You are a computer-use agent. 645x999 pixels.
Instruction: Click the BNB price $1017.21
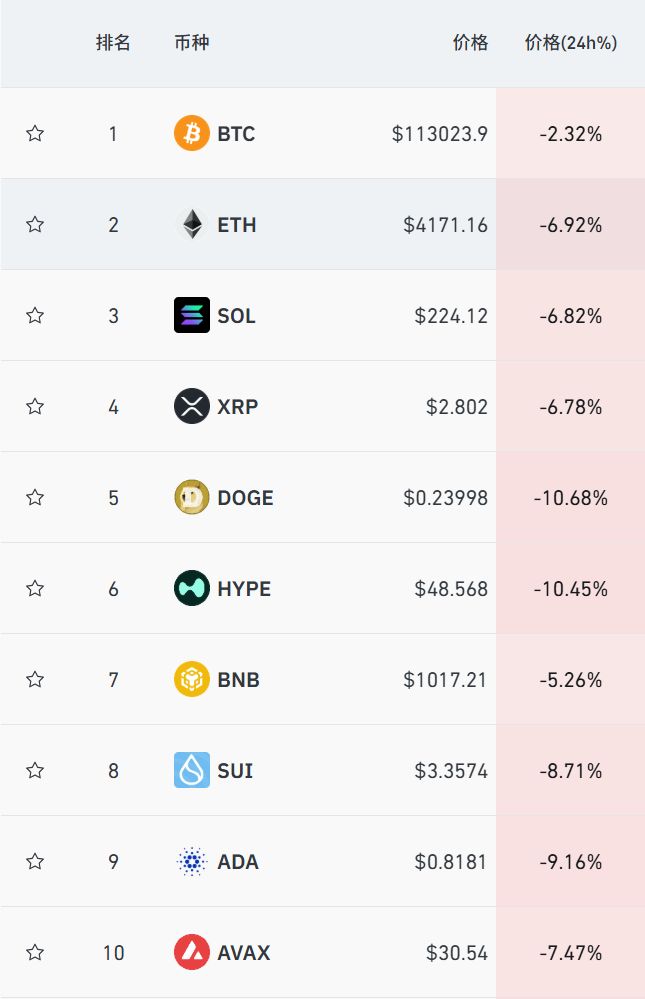[x=446, y=680]
